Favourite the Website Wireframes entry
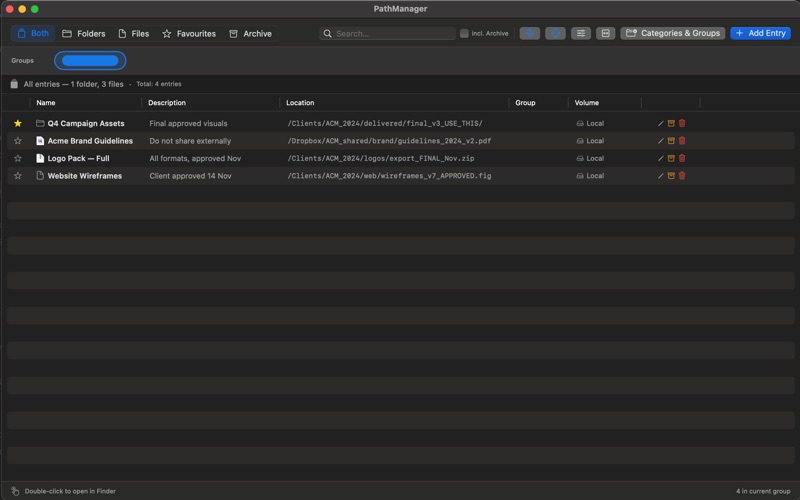Screen dimensions: 800x500 click(18, 176)
